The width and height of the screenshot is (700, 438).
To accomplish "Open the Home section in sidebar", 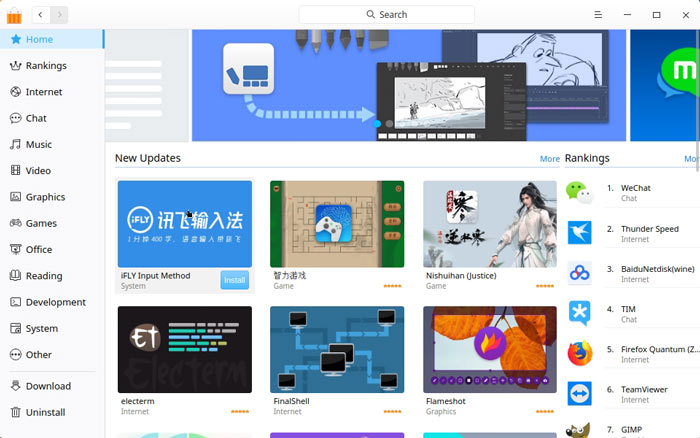I will (52, 39).
